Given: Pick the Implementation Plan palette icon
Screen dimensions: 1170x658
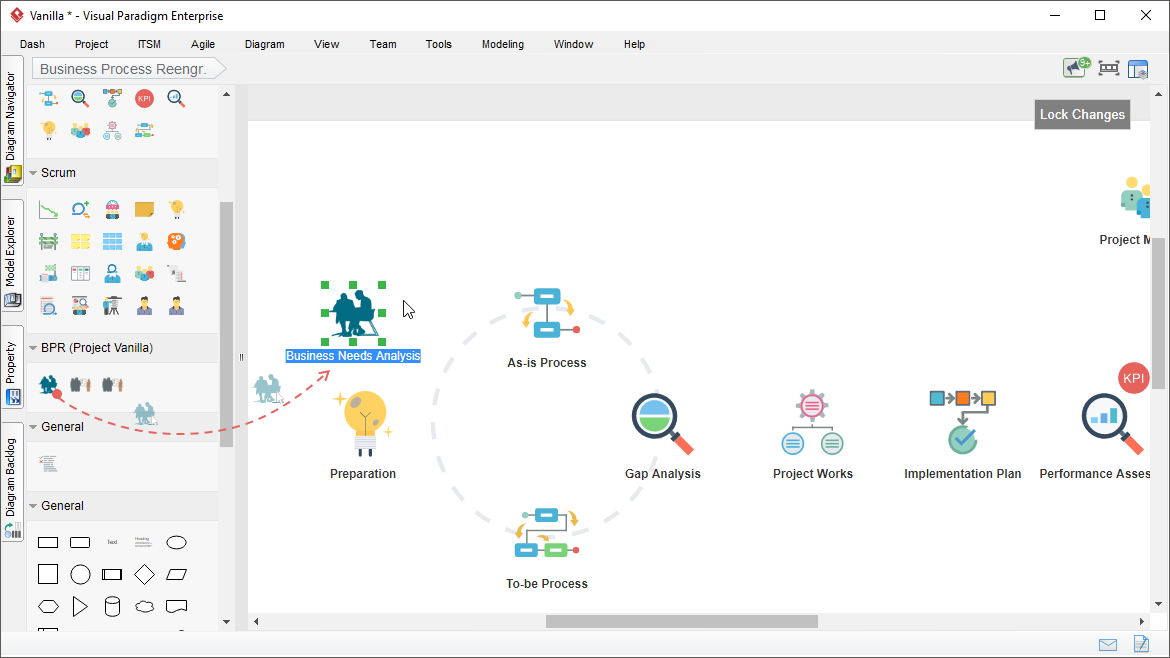Looking at the screenshot, I should (112, 98).
